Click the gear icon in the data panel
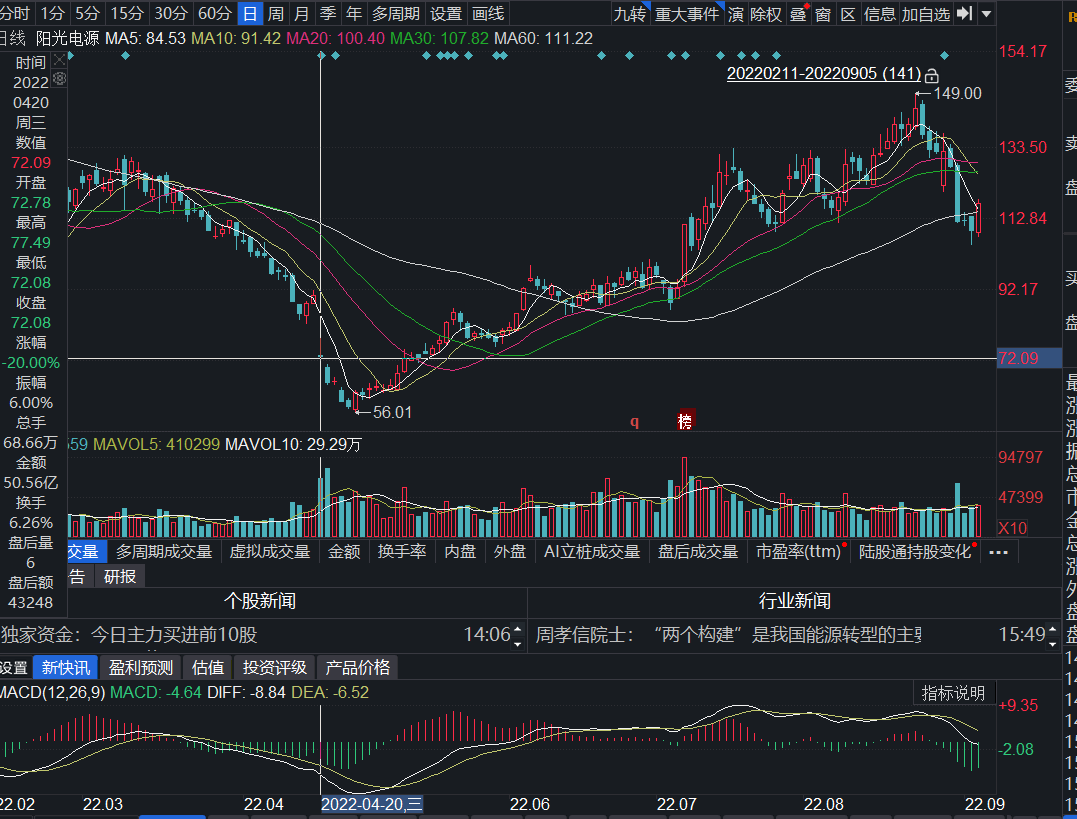Screen dimensions: 1077x819 point(59,77)
